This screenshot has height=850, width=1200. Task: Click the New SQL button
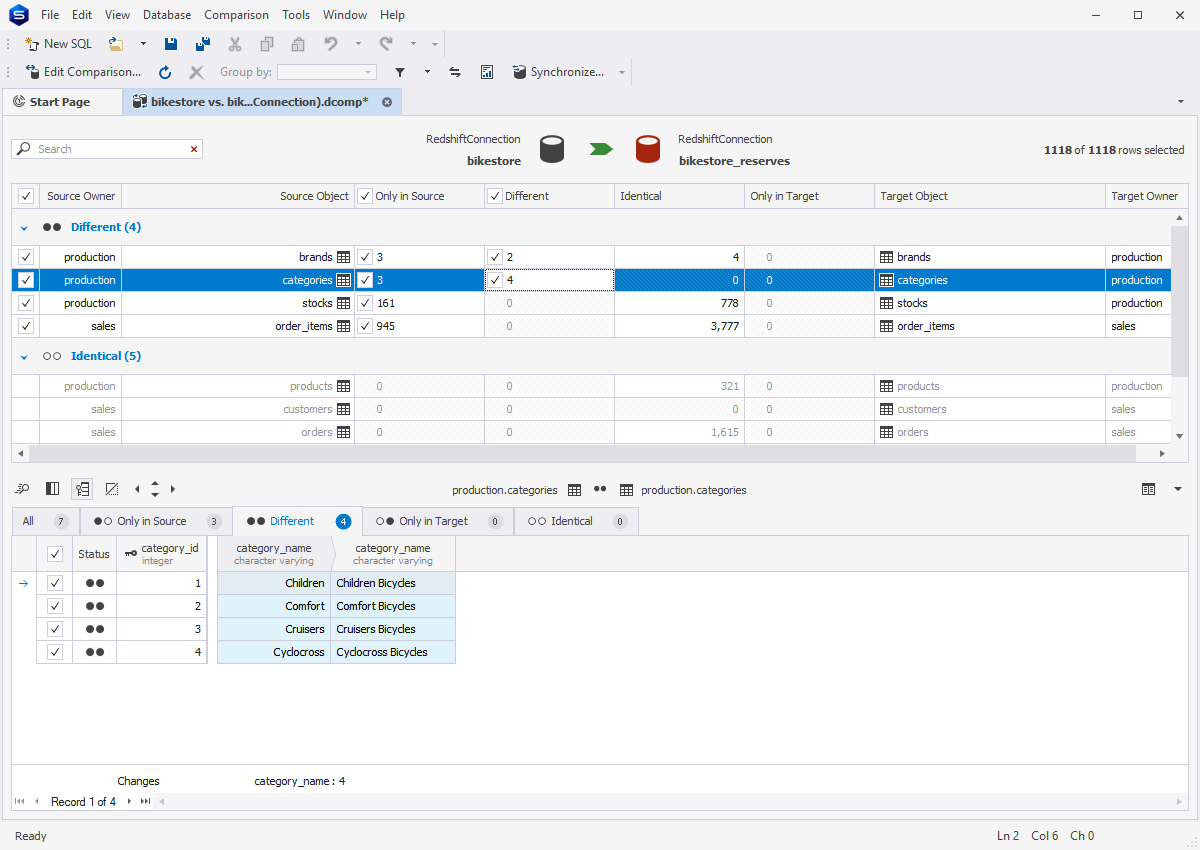(x=58, y=44)
